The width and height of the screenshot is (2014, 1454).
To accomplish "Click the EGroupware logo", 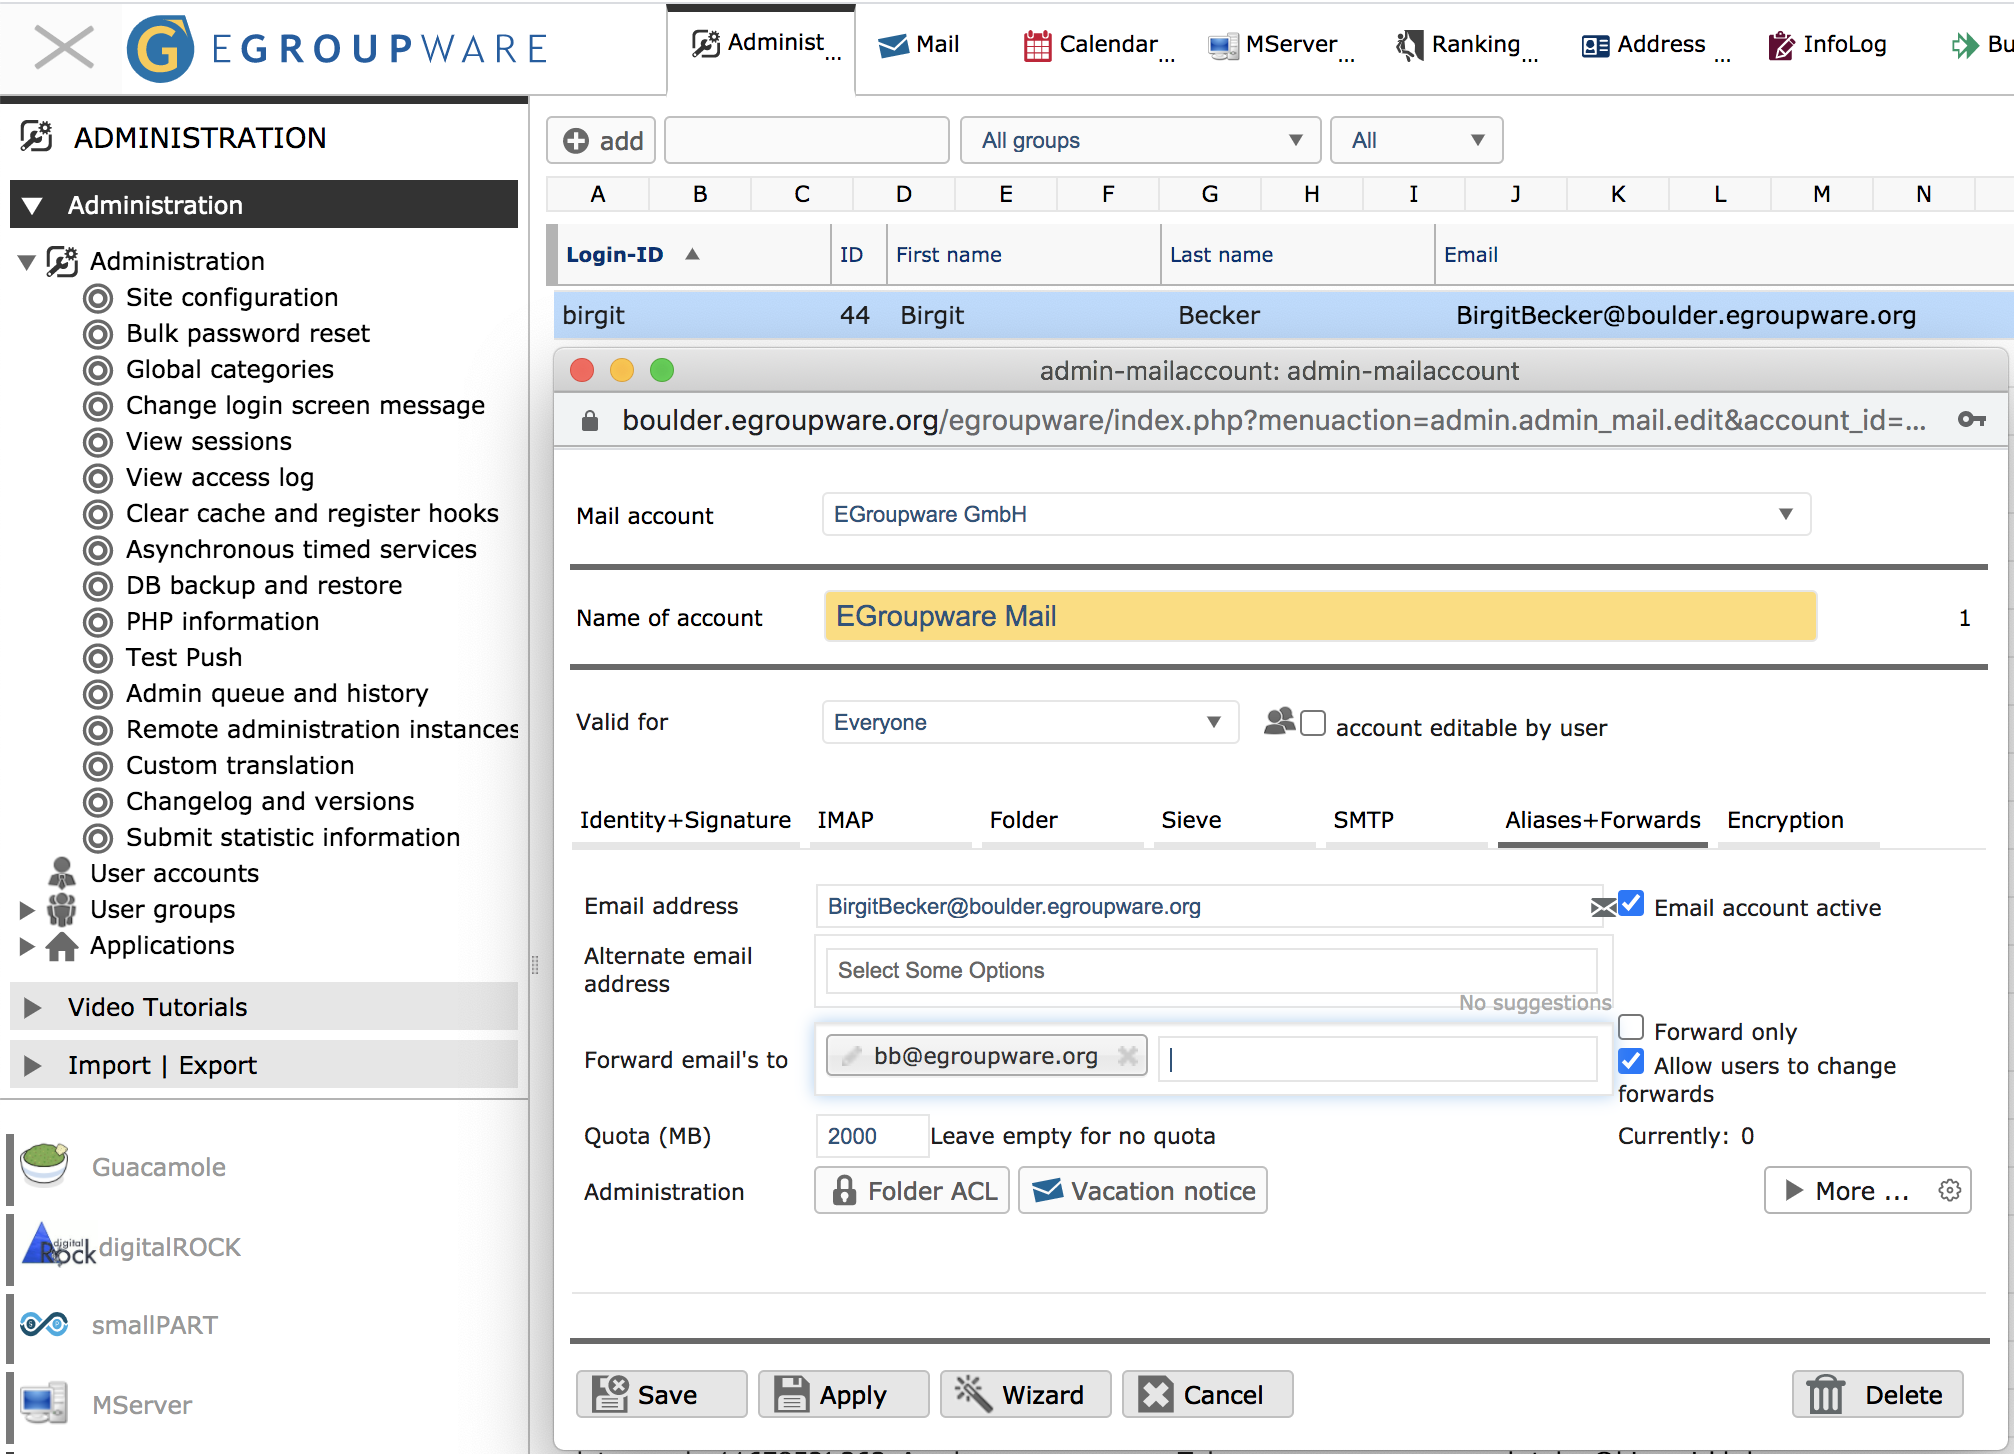I will pyautogui.click(x=160, y=48).
